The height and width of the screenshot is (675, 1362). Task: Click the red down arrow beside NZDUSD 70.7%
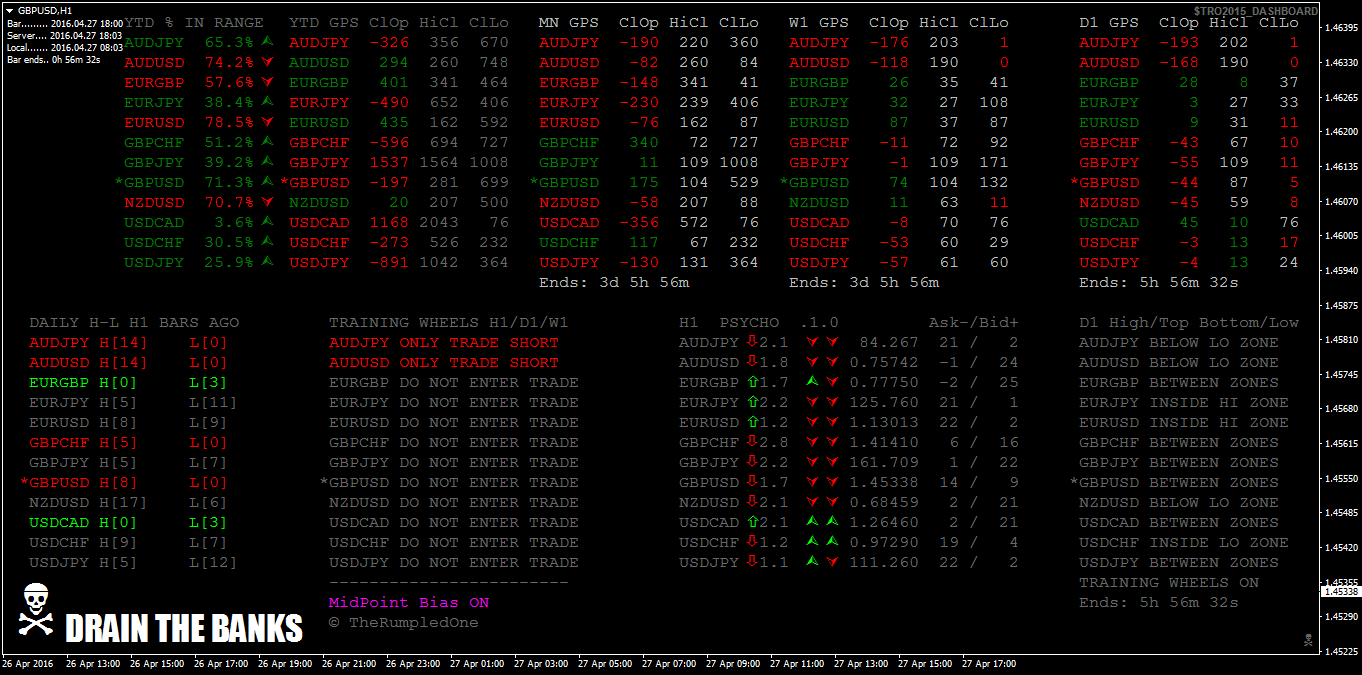(x=267, y=202)
